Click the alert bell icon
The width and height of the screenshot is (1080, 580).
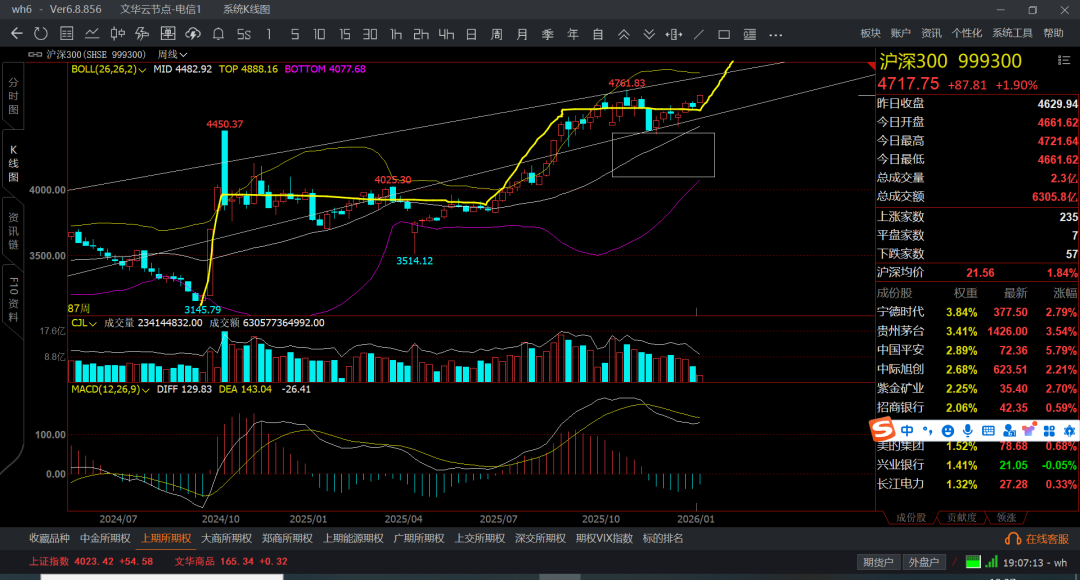[220, 34]
